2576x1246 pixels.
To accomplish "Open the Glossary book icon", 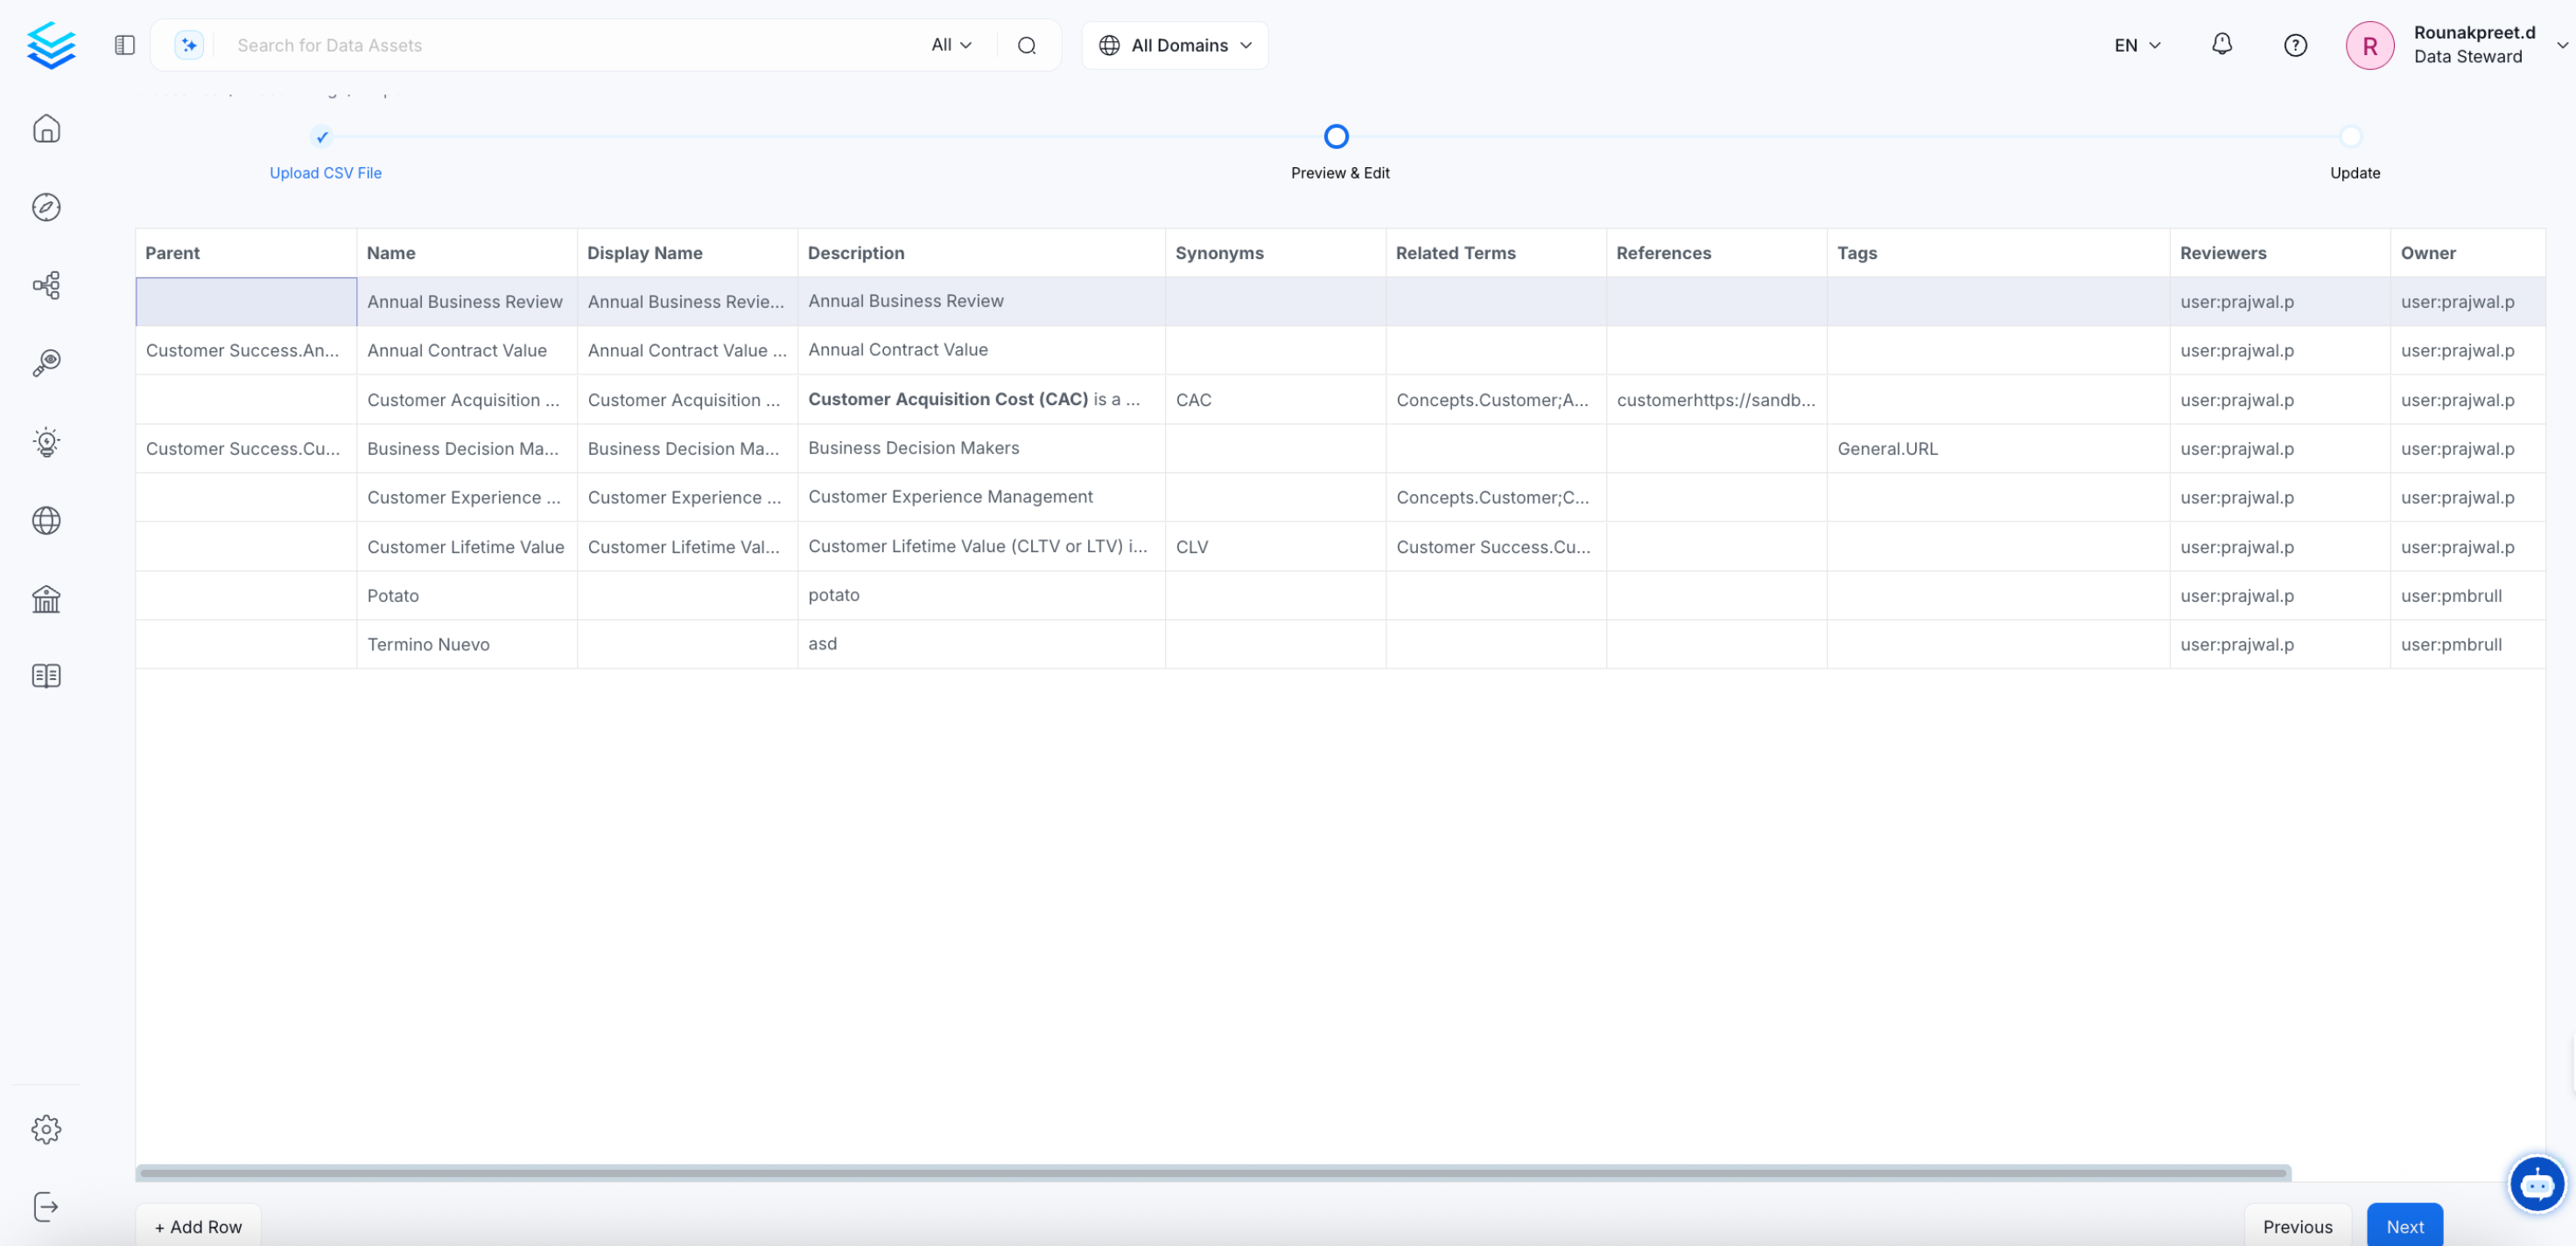I will click(46, 676).
